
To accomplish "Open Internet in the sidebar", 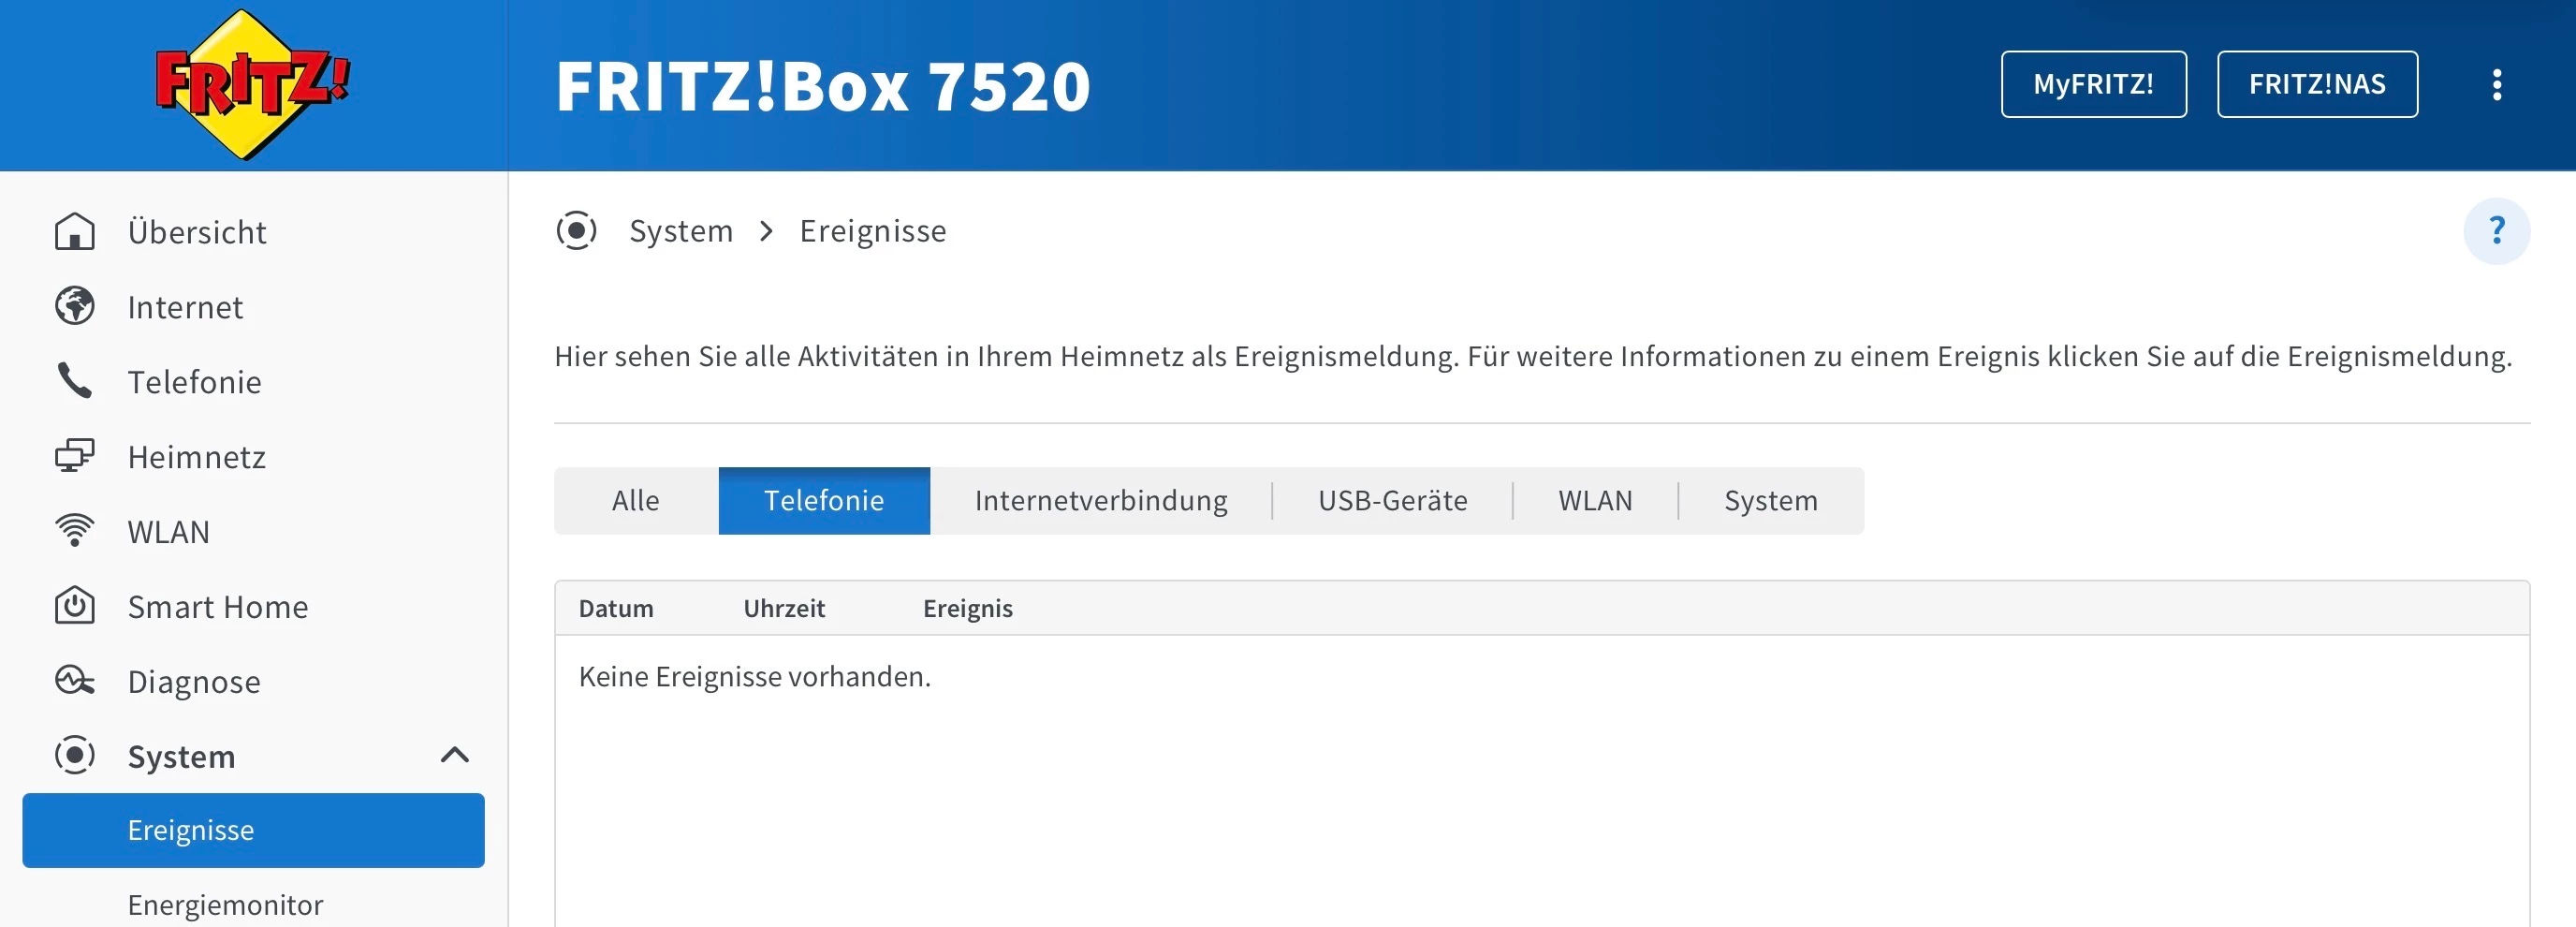I will 185,307.
